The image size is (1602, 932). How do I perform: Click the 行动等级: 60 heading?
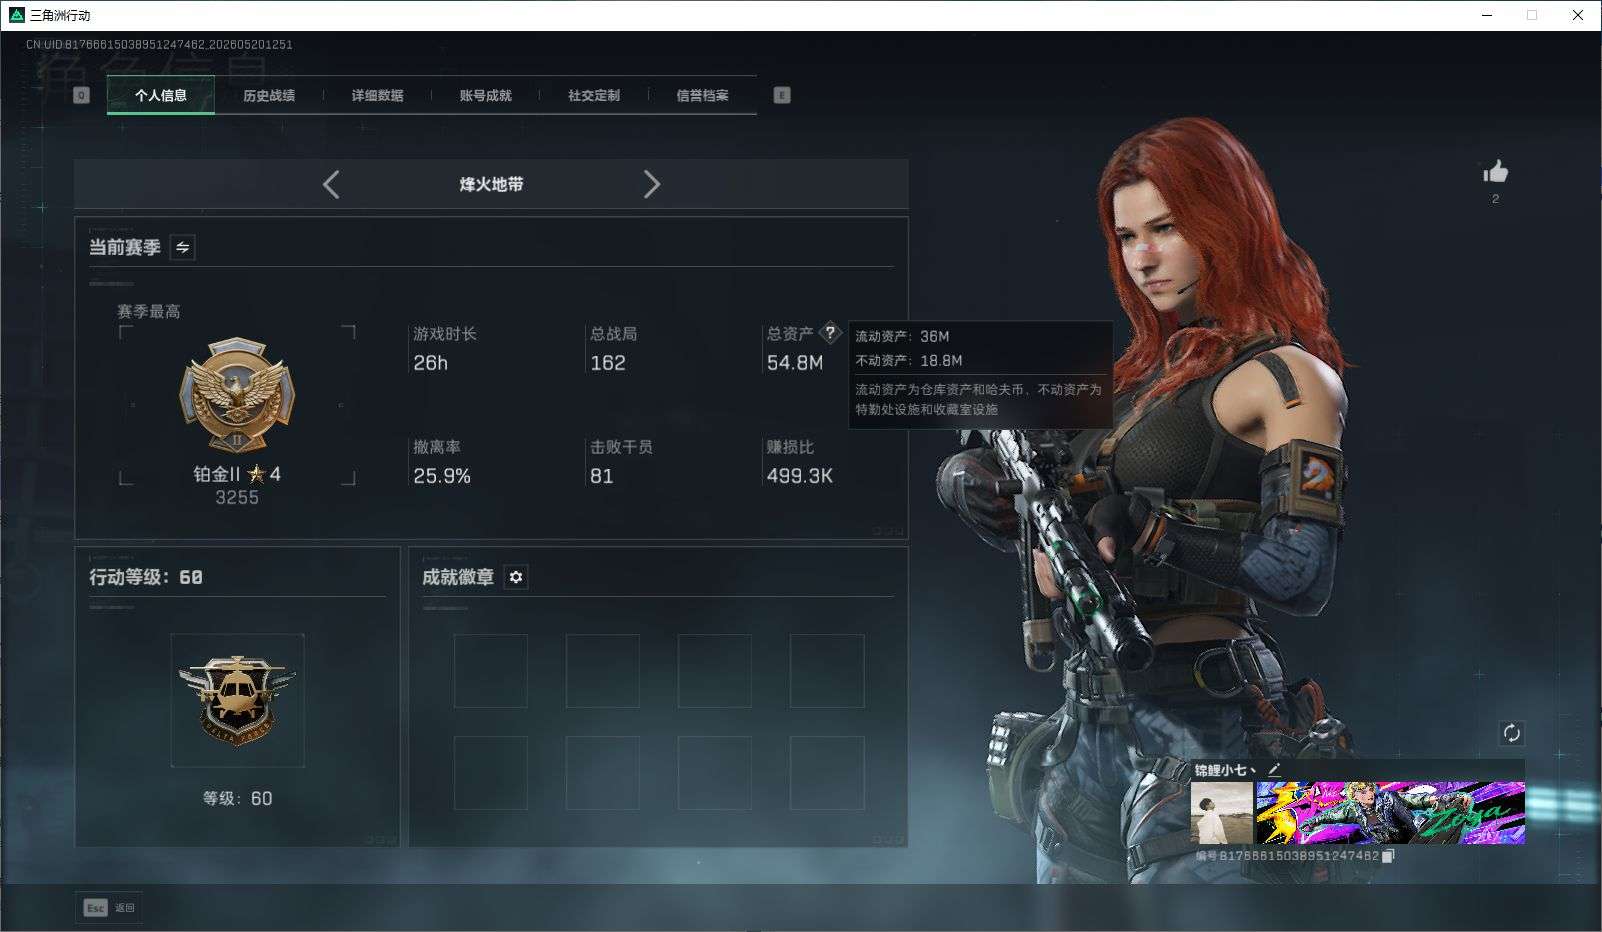click(146, 577)
